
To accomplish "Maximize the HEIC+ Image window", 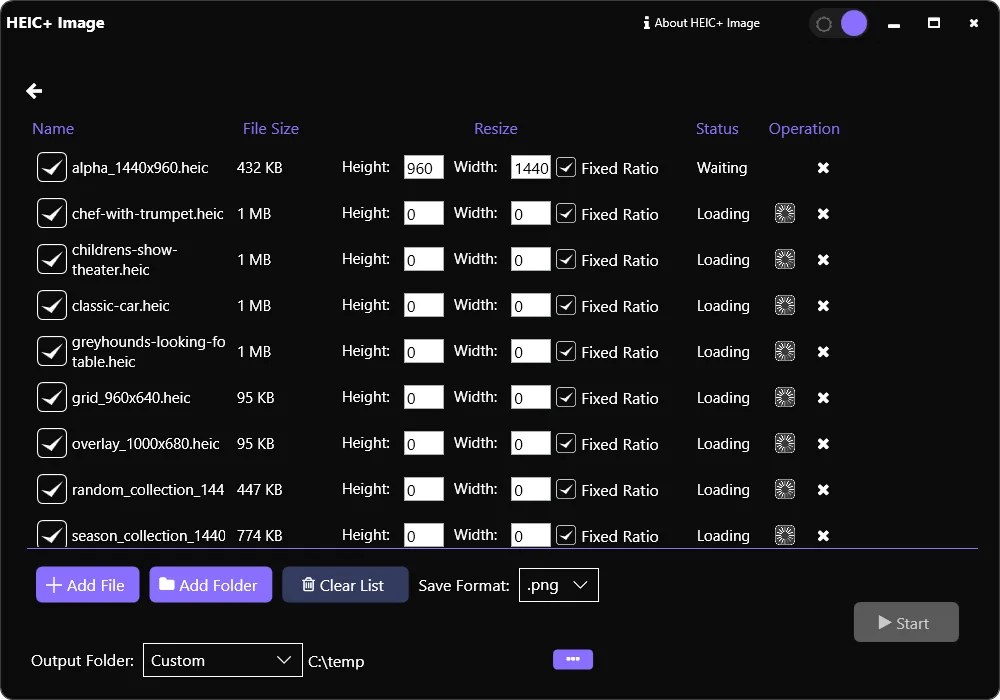I will point(934,23).
